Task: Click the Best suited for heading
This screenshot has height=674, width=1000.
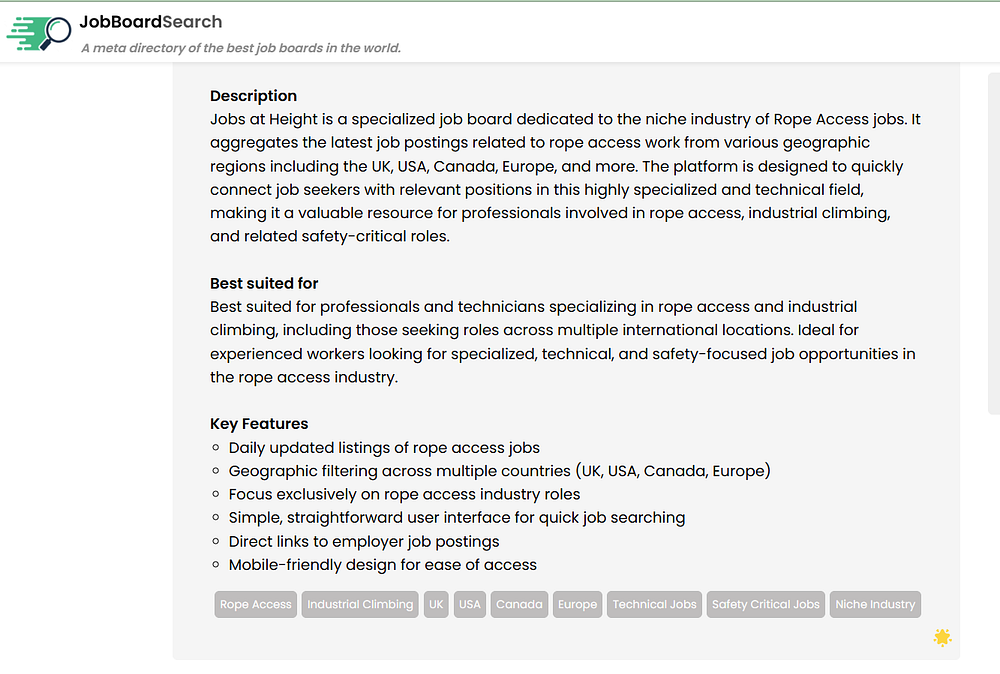Action: (x=264, y=283)
